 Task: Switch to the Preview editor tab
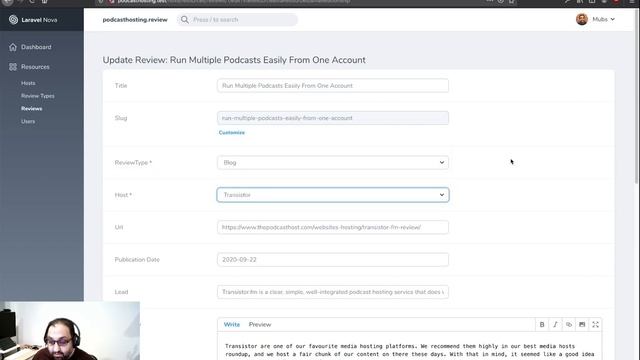[260, 324]
